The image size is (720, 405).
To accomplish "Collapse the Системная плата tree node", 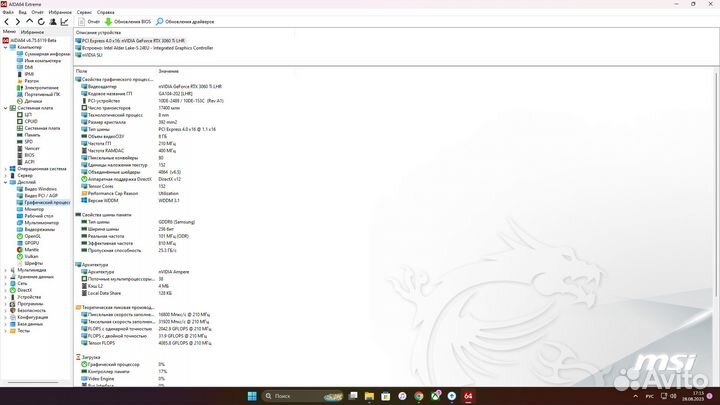I will [6, 108].
